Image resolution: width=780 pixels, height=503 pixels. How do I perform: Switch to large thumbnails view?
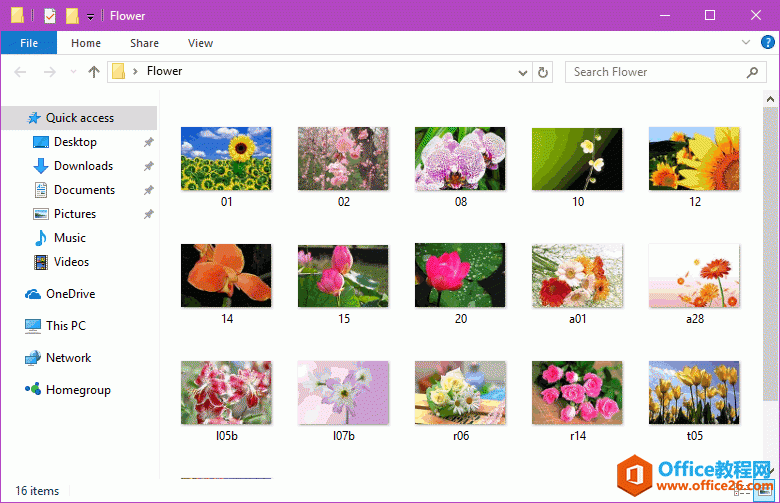click(x=765, y=491)
